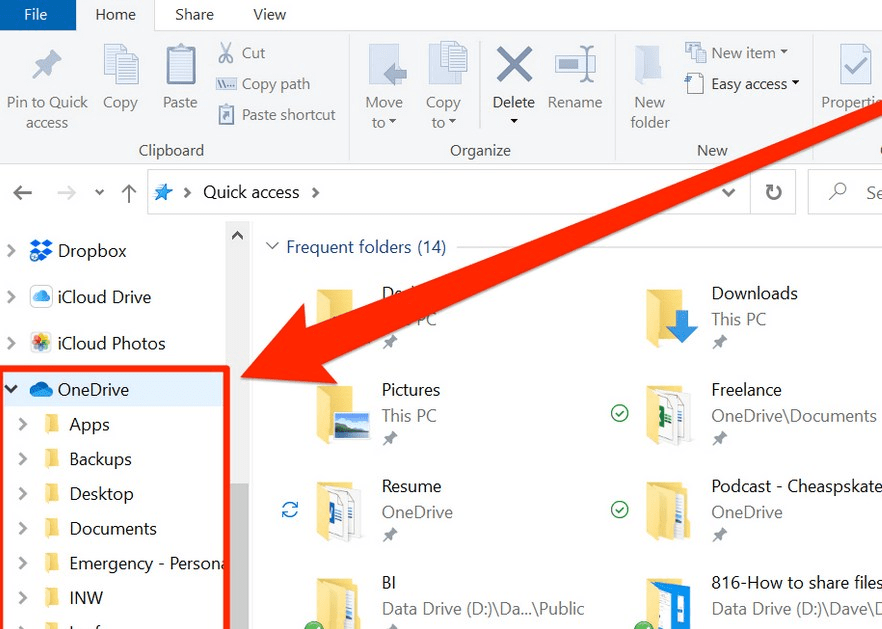Screen dimensions: 882x629
Task: Click the sync status icon beside Resume
Action: [x=290, y=510]
